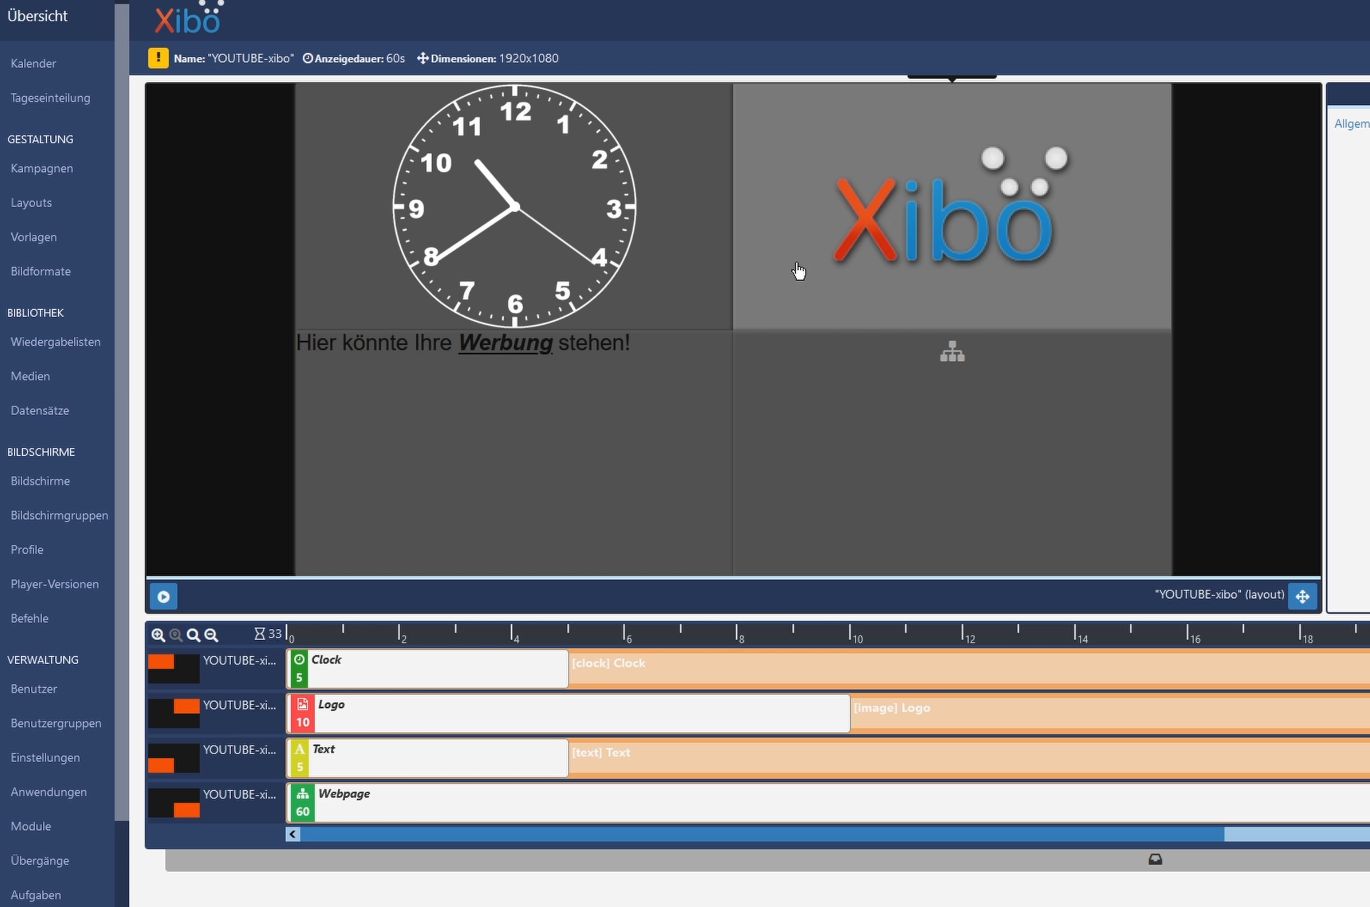
Task: Select the top-right region thumbnail
Action: pos(173,713)
